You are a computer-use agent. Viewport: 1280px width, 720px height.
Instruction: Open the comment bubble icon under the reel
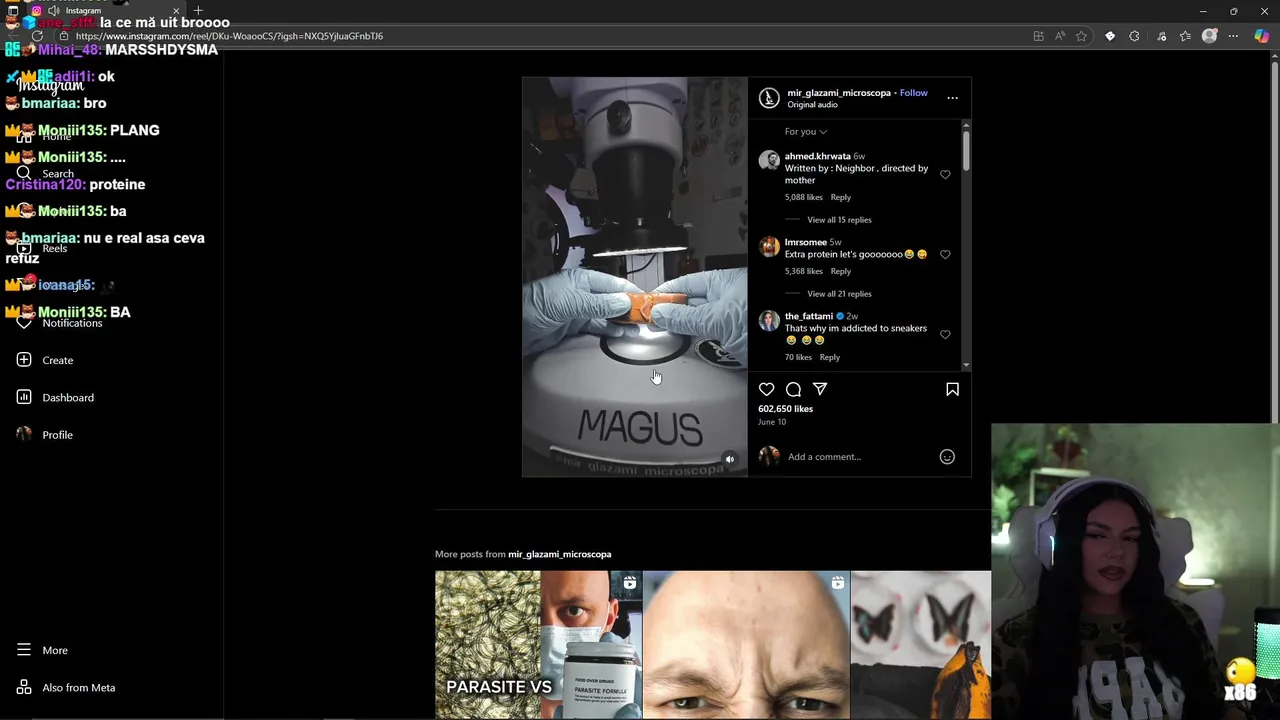793,389
